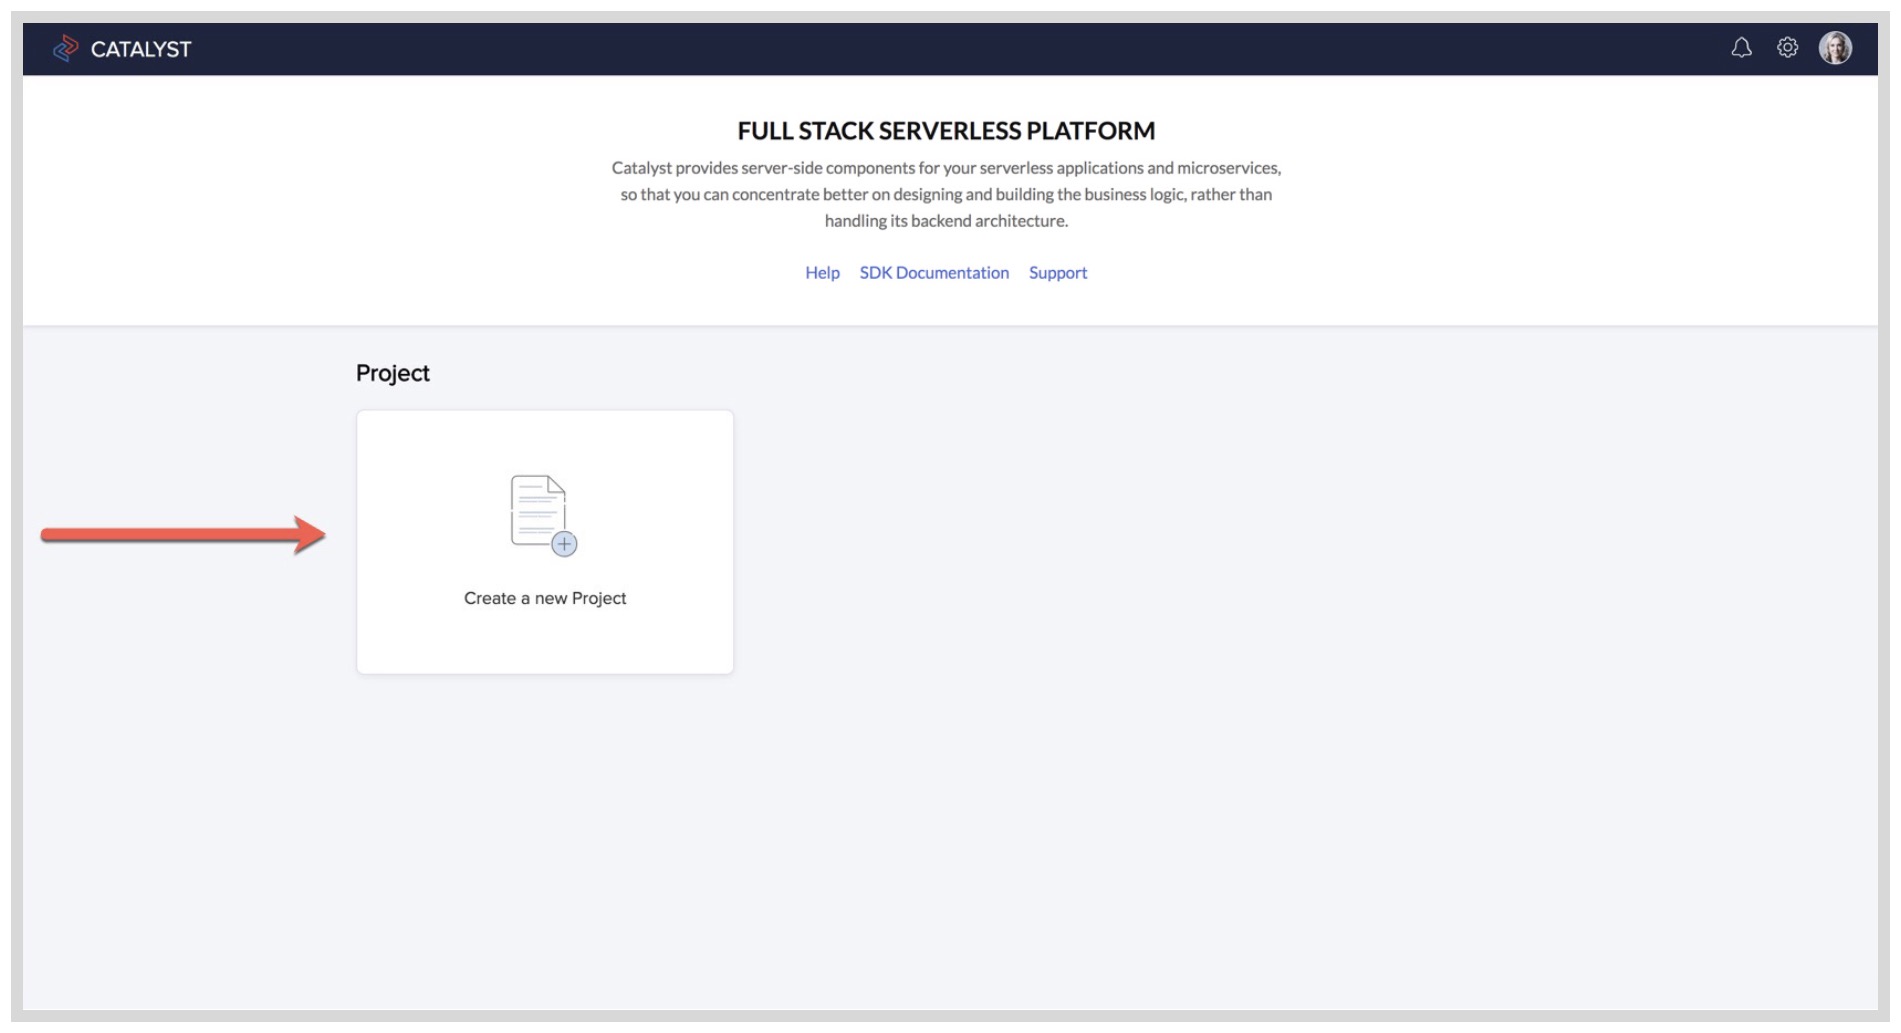The width and height of the screenshot is (1901, 1033).
Task: Click the Full Stack Serverless Platform title
Action: coord(945,130)
